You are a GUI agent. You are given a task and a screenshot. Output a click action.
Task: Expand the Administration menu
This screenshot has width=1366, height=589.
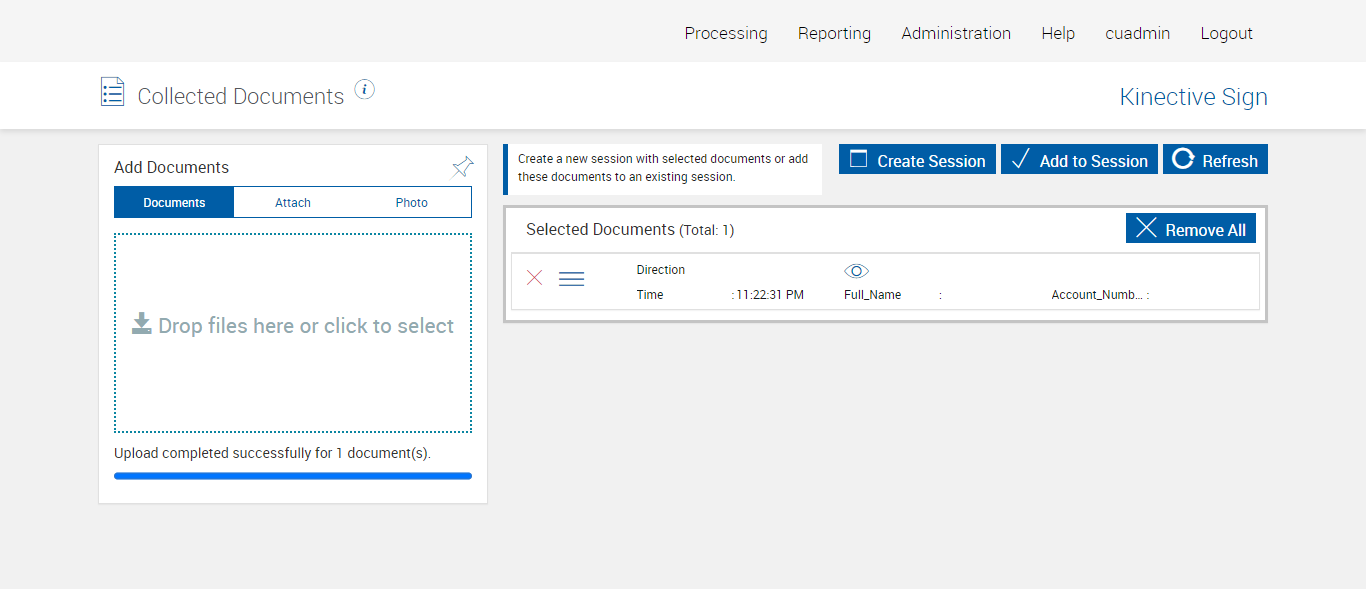click(x=956, y=33)
